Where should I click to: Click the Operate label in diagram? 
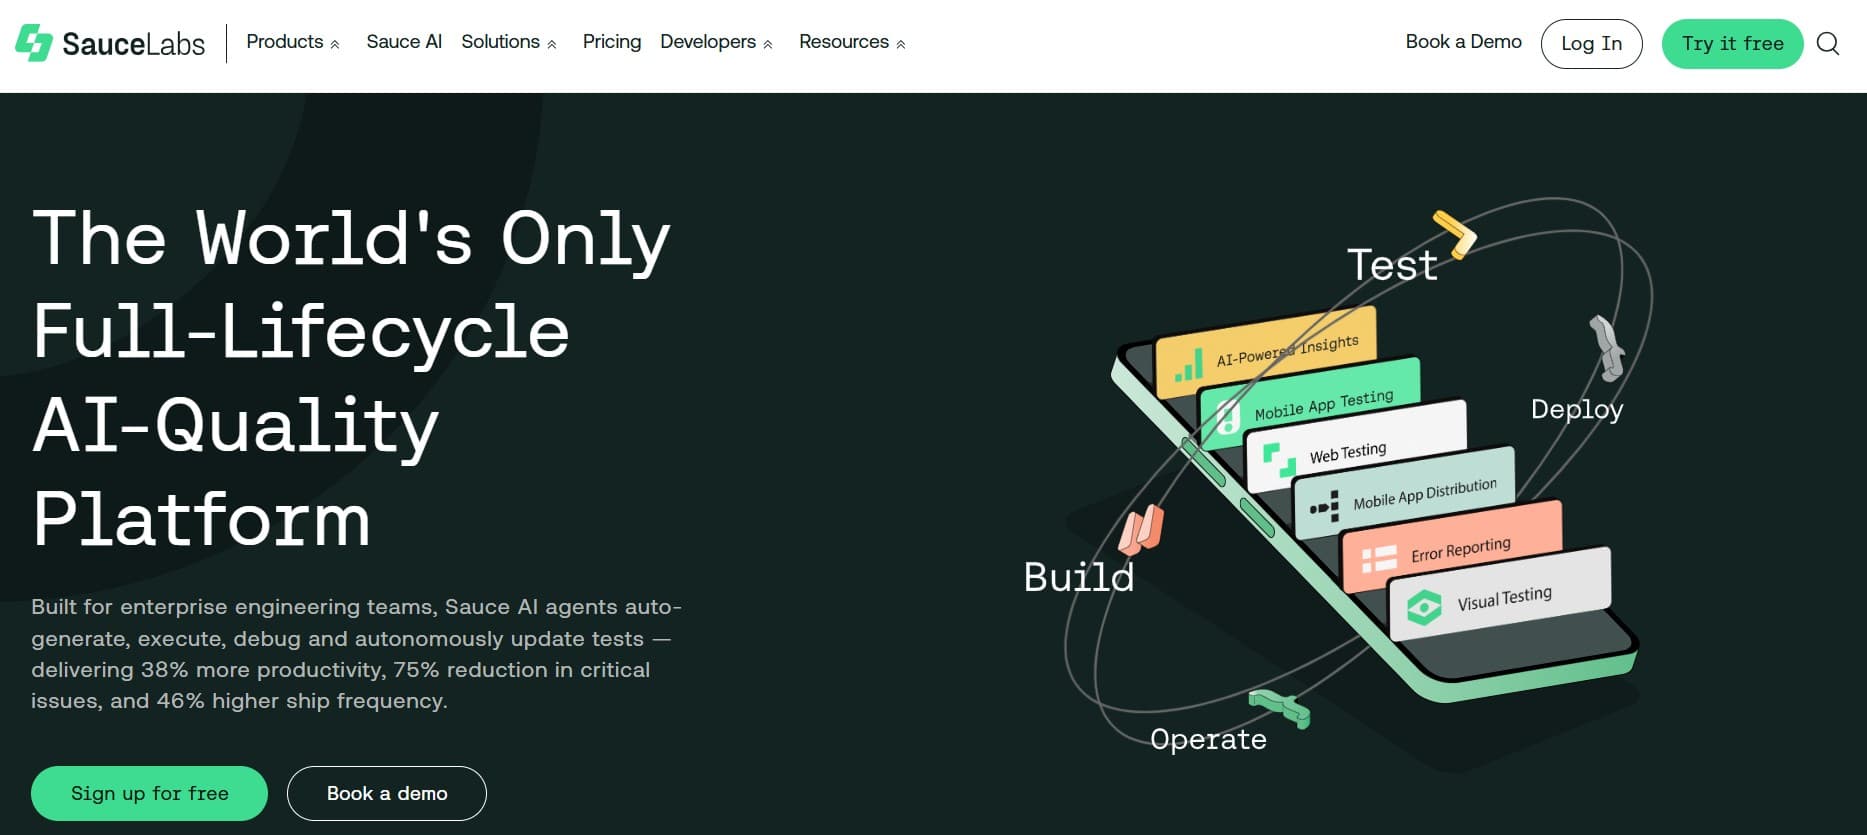(1208, 739)
